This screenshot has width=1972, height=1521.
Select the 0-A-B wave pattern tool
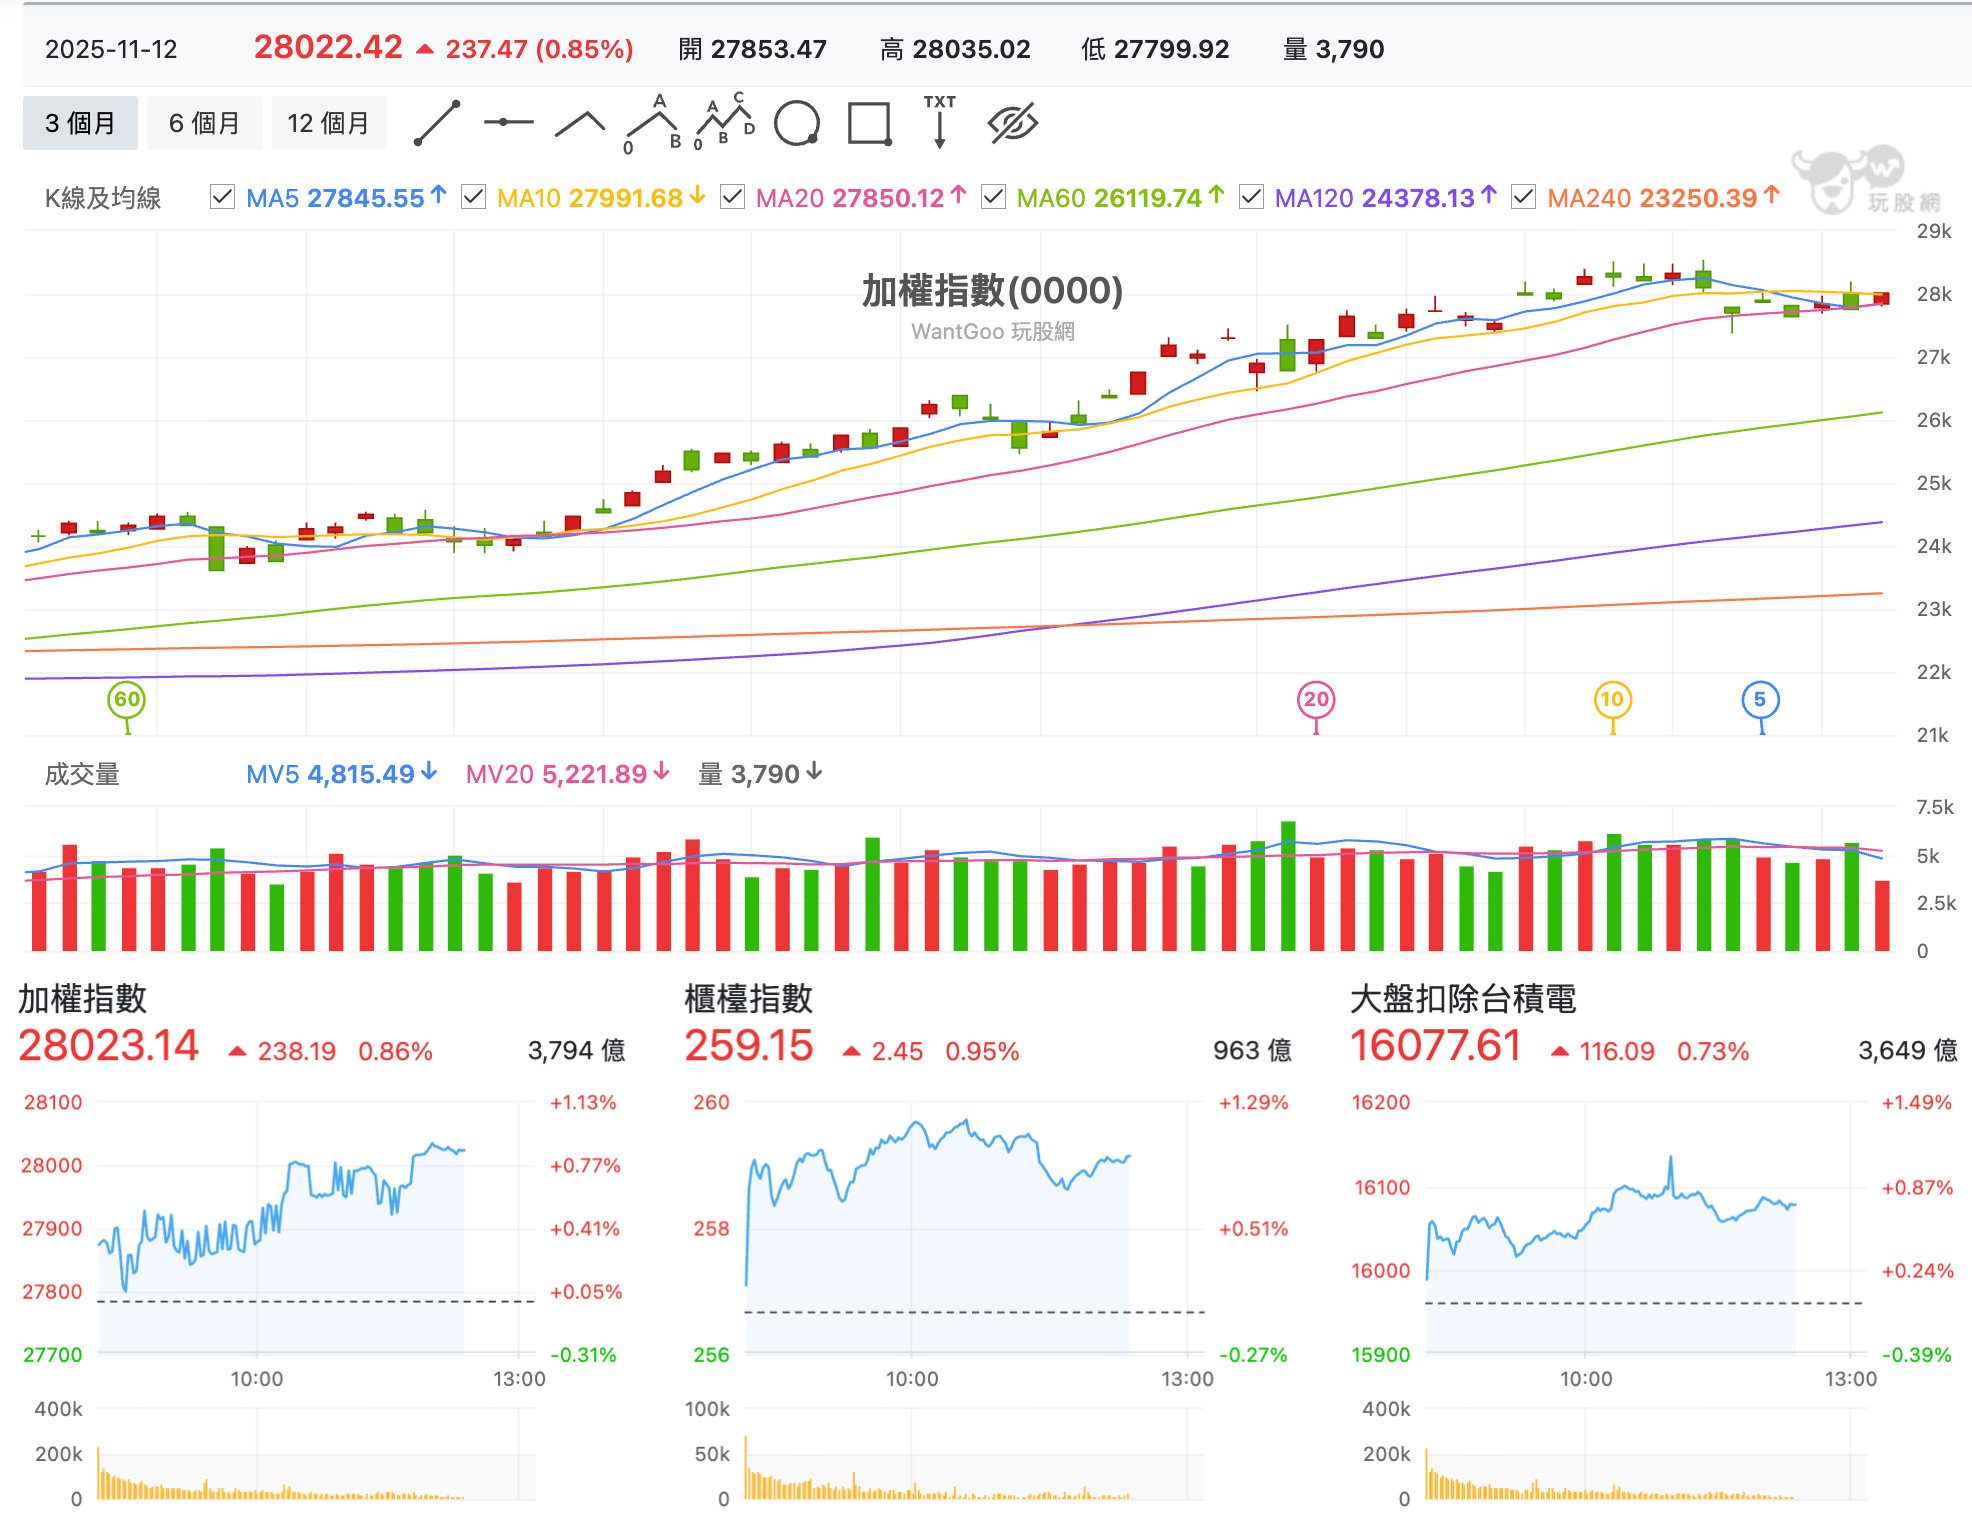point(652,123)
